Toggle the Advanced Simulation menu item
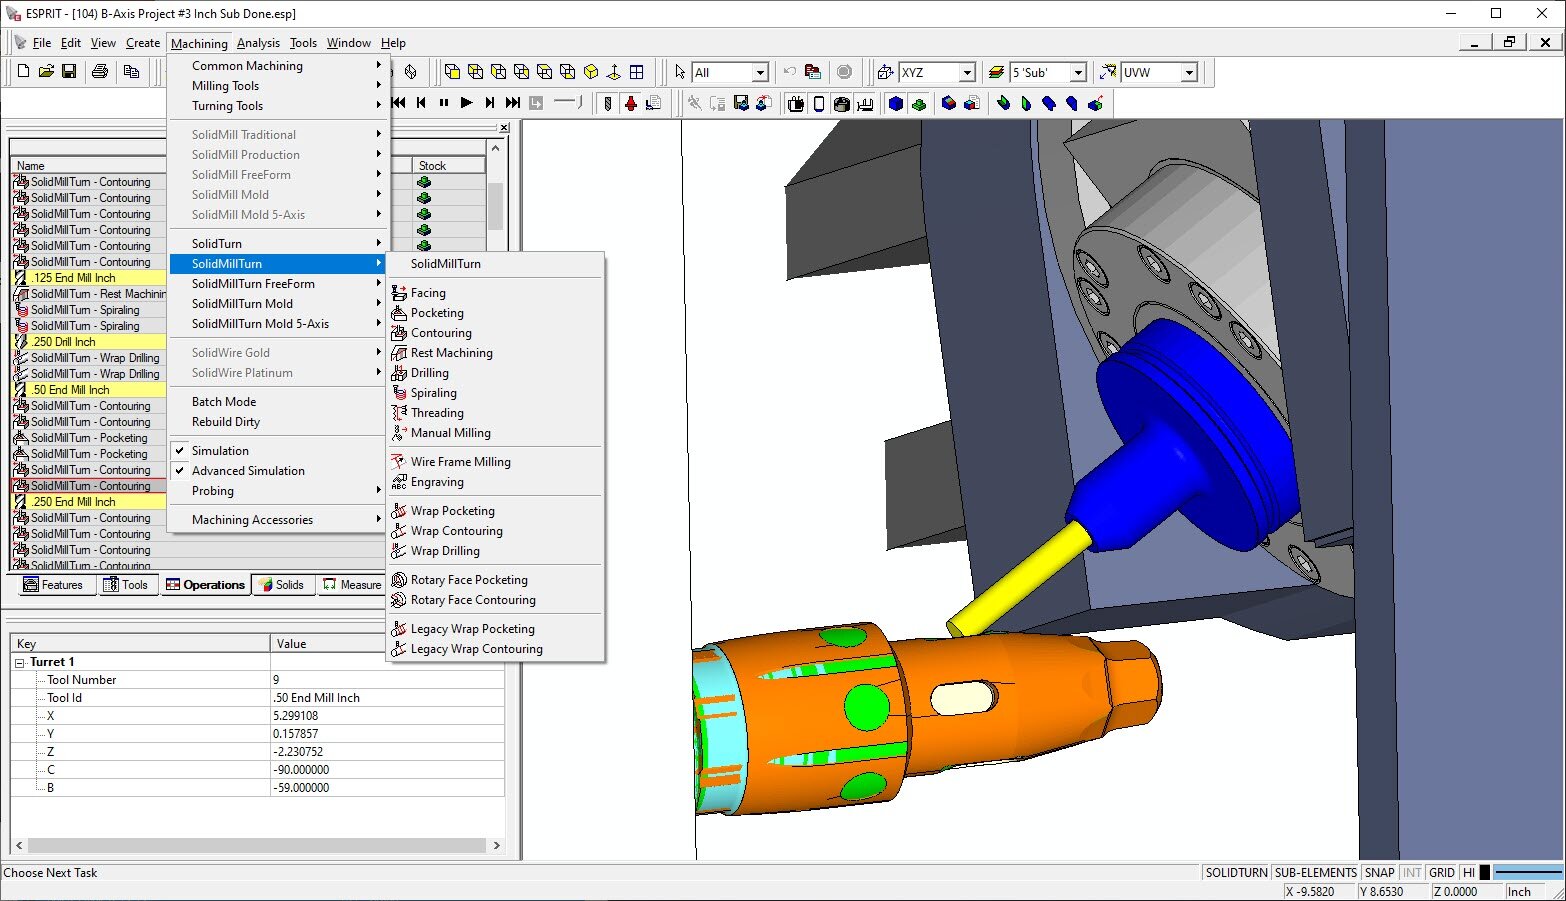 pyautogui.click(x=278, y=471)
